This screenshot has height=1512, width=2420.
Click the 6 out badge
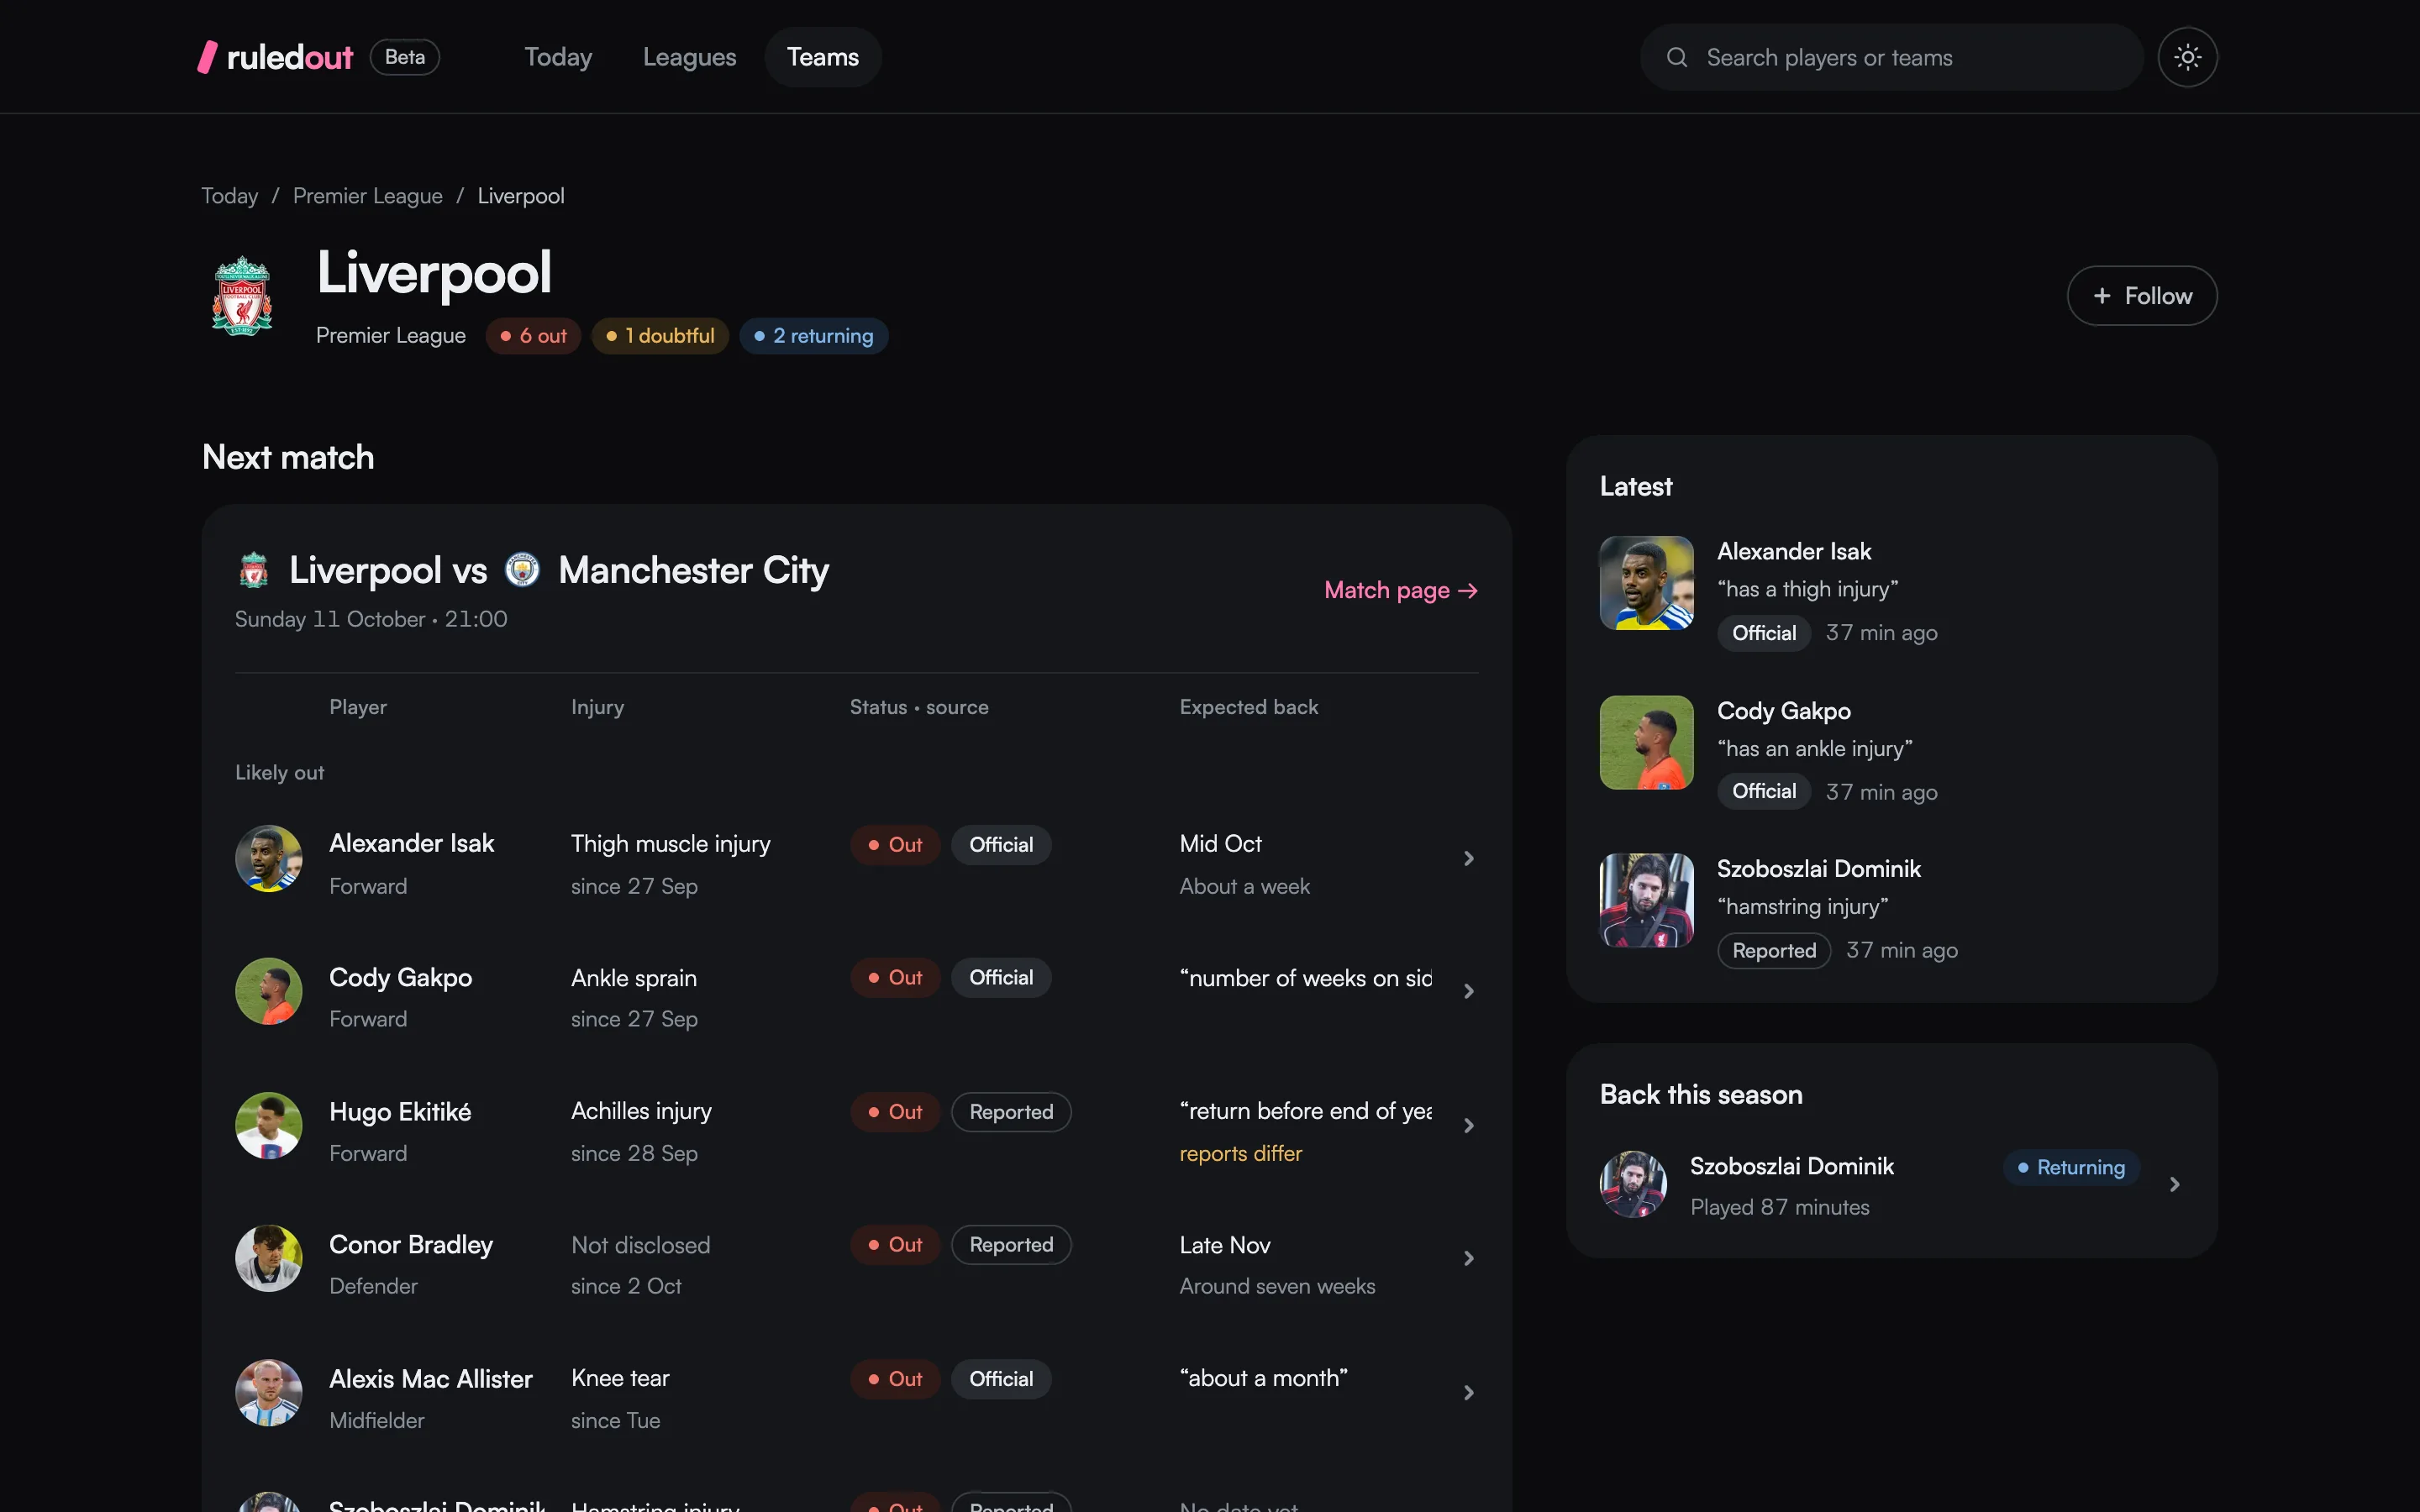(533, 336)
